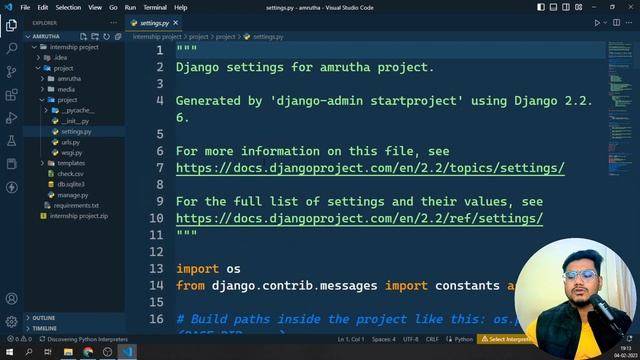Run Python file with play button

(x=597, y=23)
